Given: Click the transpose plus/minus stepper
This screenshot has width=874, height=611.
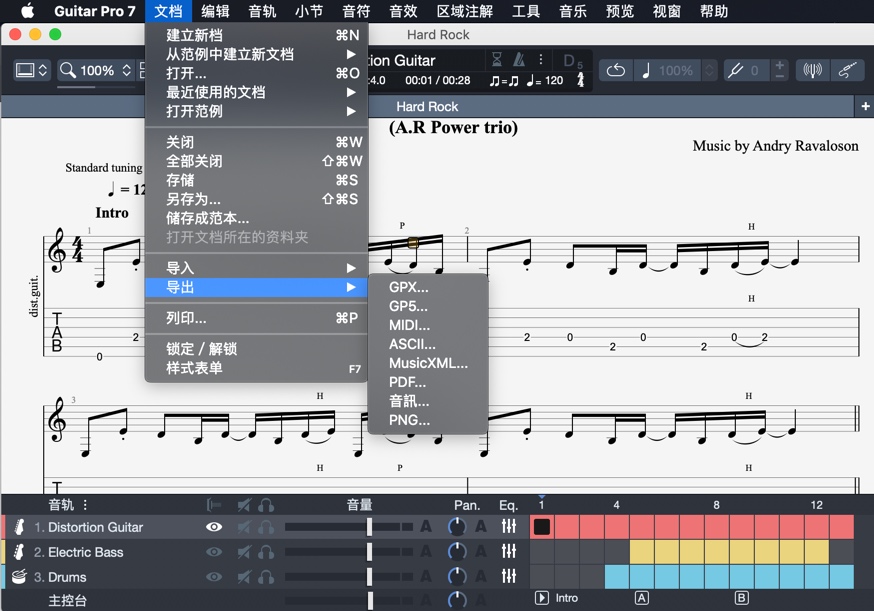Looking at the screenshot, I should click(779, 70).
